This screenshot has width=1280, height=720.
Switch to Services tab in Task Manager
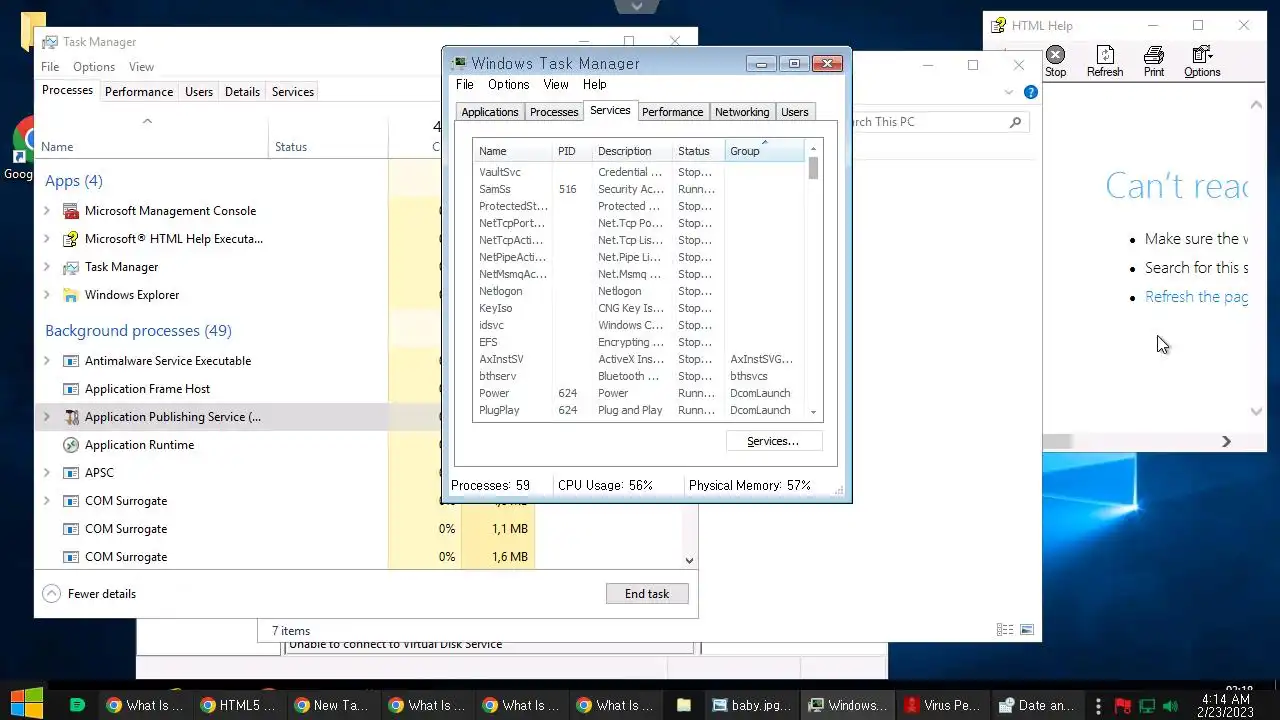tap(293, 92)
